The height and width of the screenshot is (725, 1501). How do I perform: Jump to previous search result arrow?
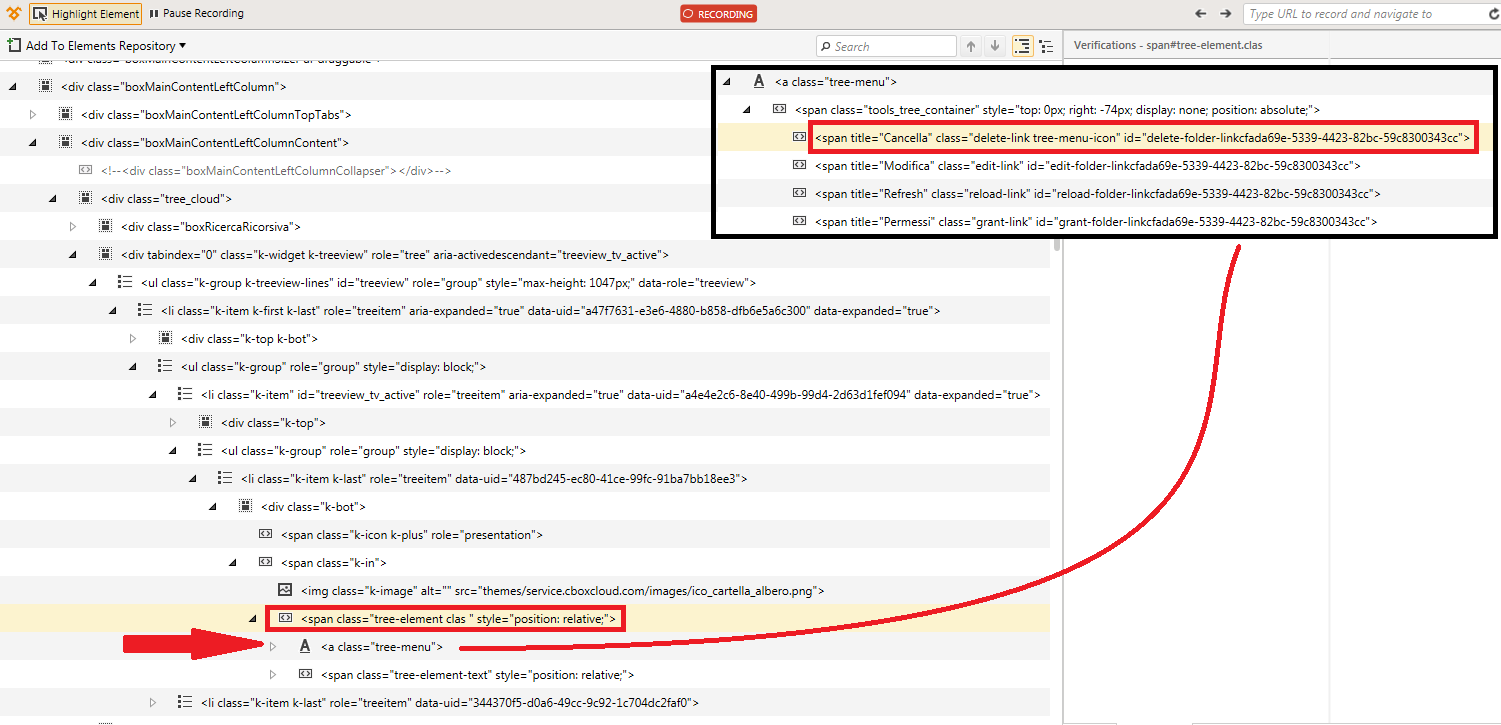pos(971,46)
